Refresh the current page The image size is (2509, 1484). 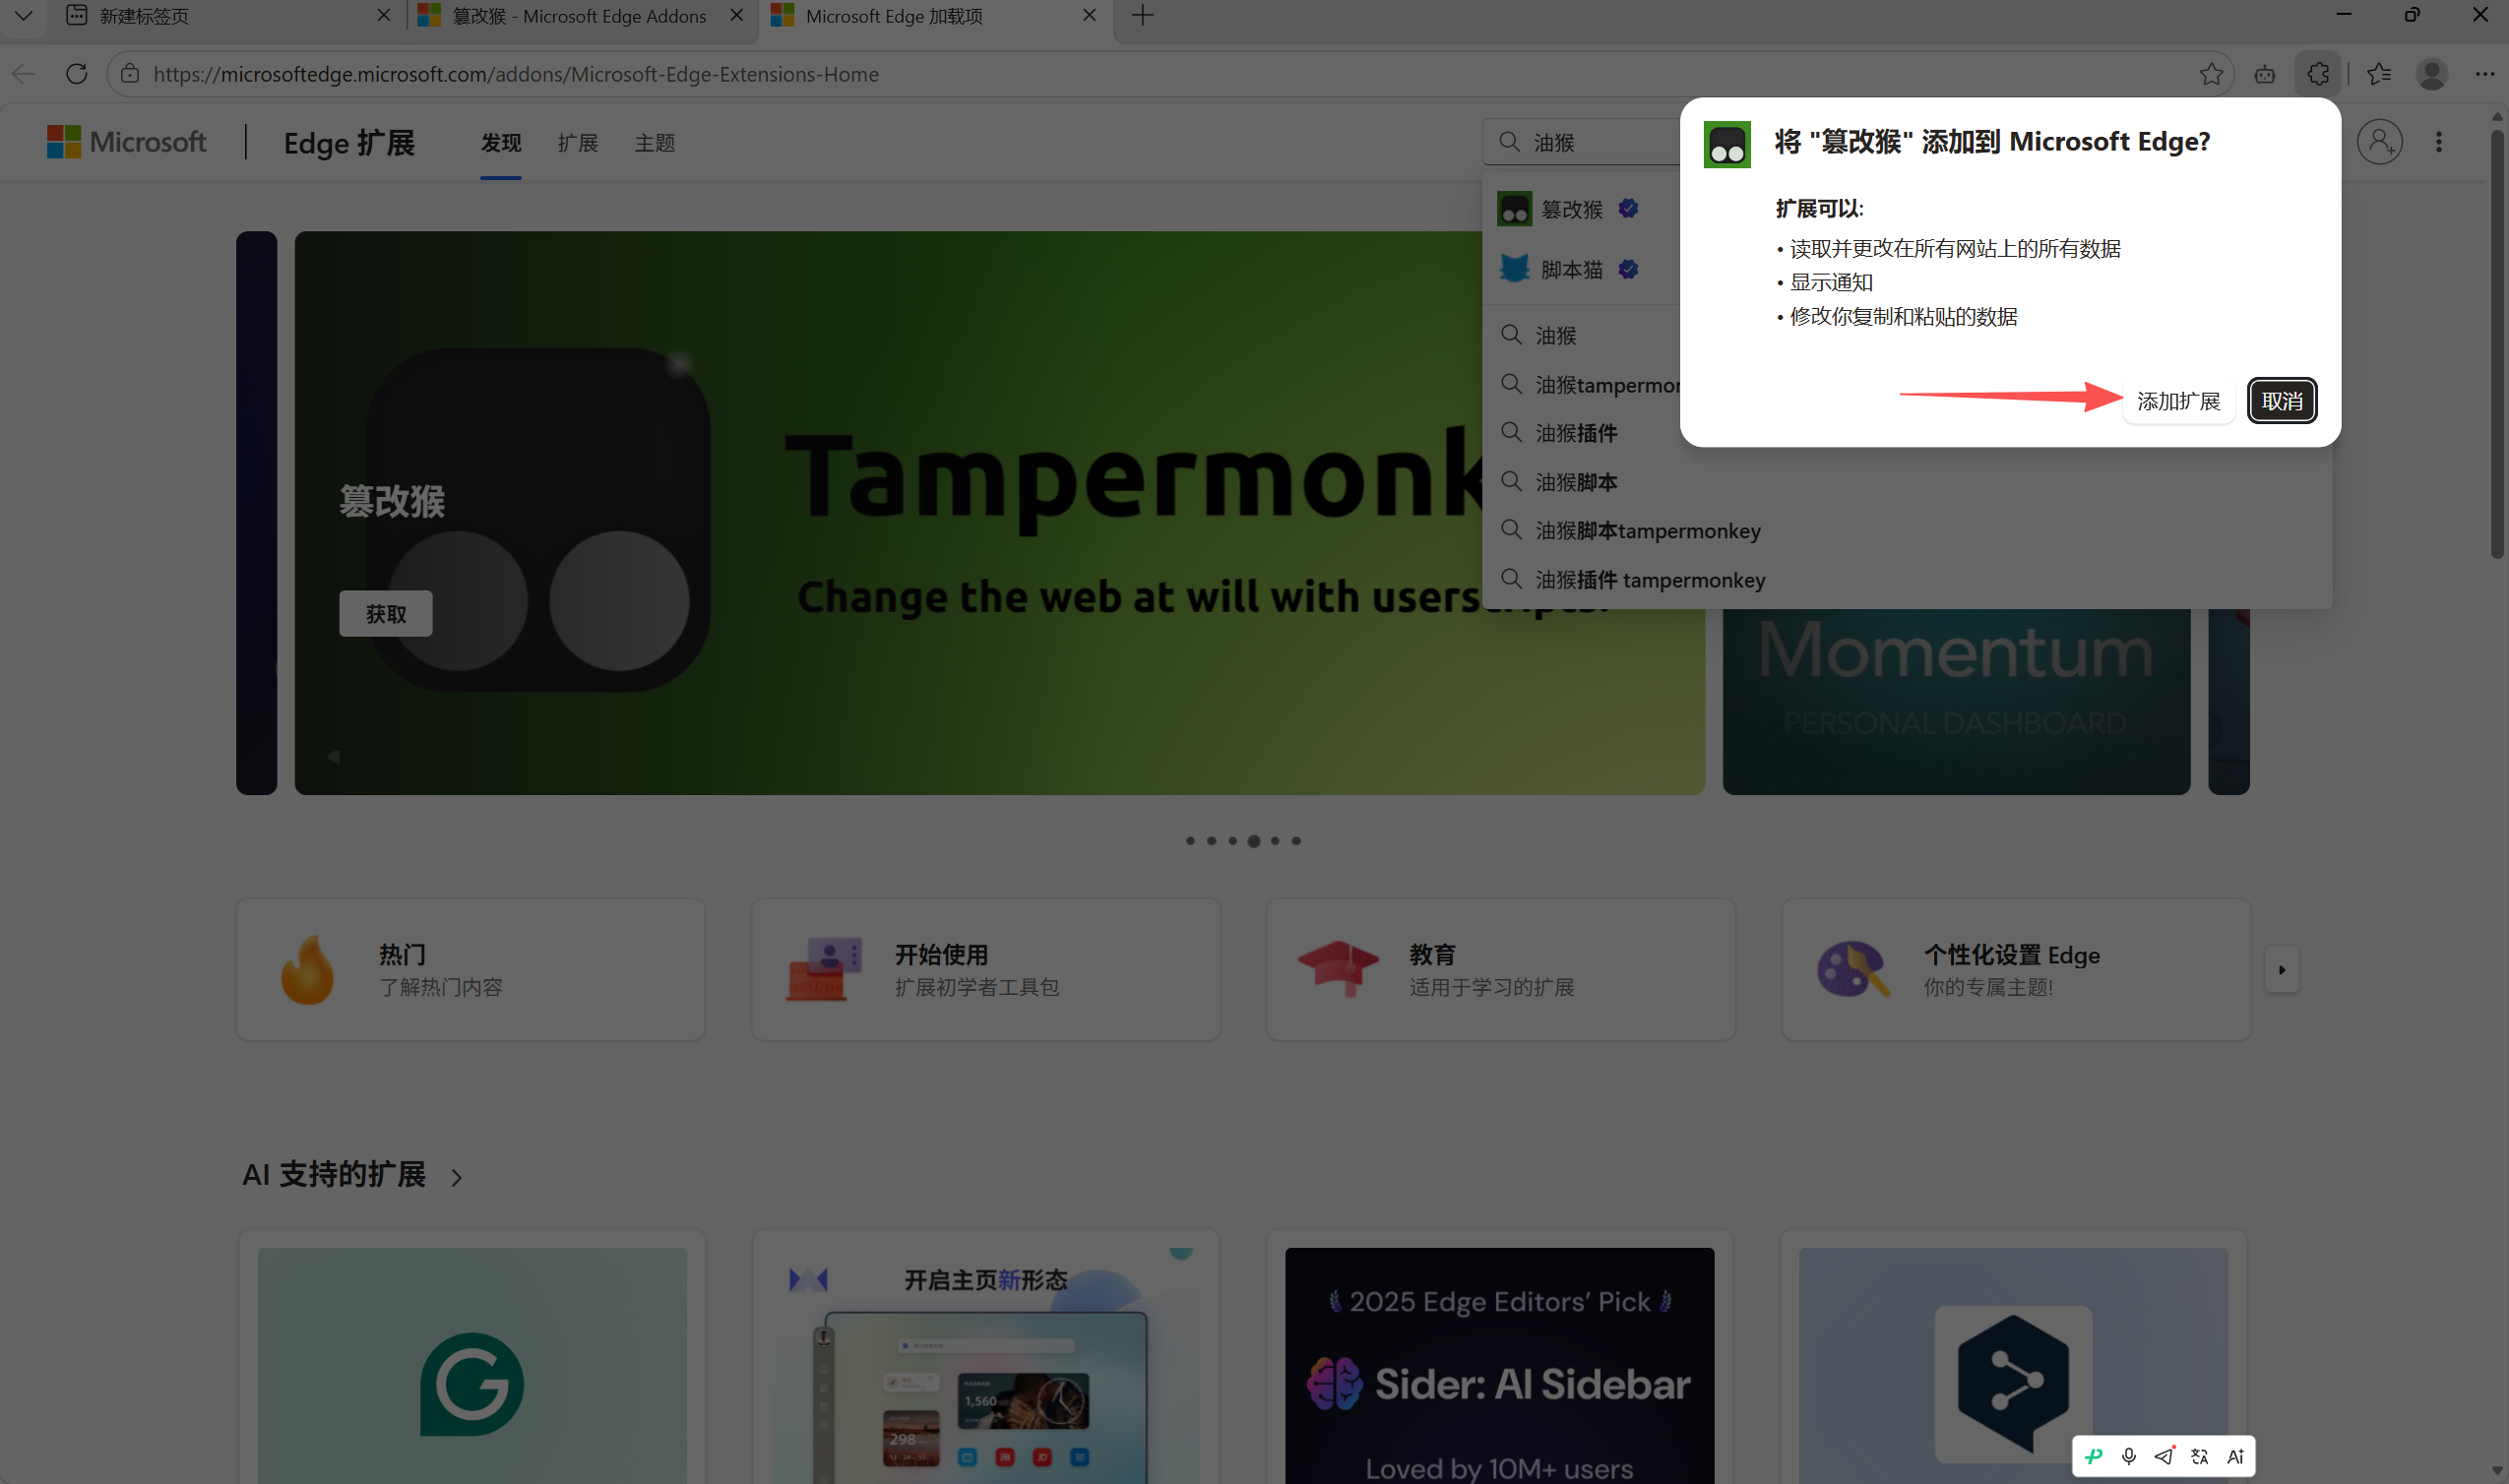coord(76,74)
